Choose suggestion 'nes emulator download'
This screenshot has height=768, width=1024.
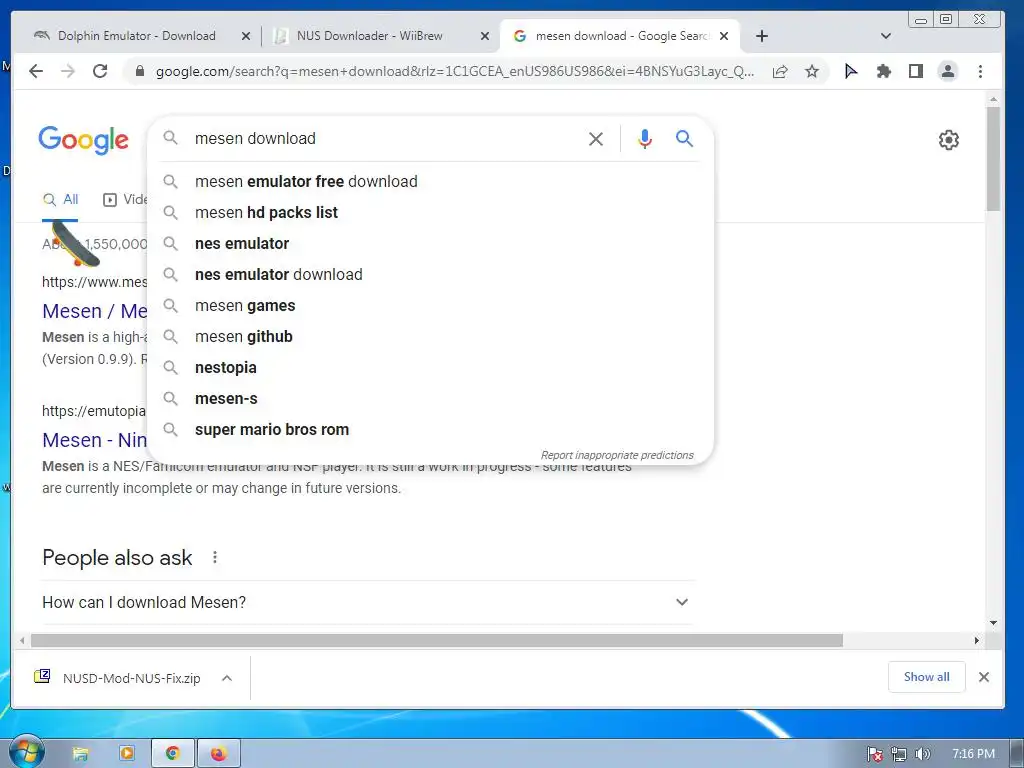tap(430, 274)
